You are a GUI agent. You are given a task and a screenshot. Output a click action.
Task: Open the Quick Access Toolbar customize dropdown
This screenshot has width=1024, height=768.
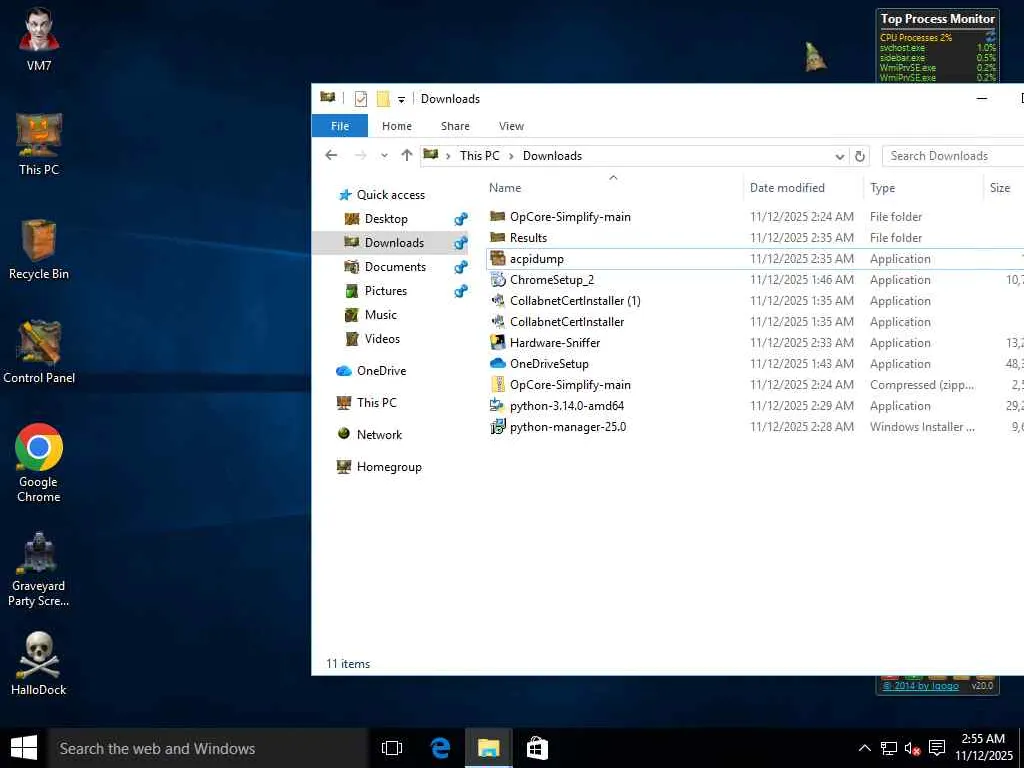pyautogui.click(x=401, y=99)
